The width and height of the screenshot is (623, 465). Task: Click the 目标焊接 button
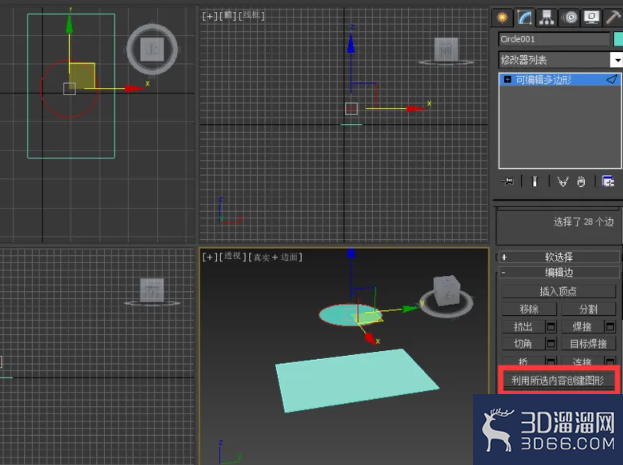588,343
